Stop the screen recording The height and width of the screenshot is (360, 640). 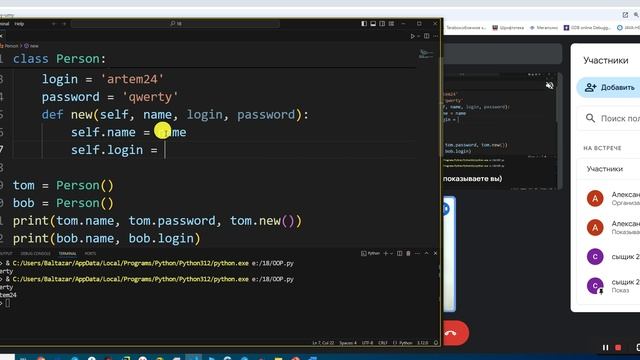(x=618, y=347)
